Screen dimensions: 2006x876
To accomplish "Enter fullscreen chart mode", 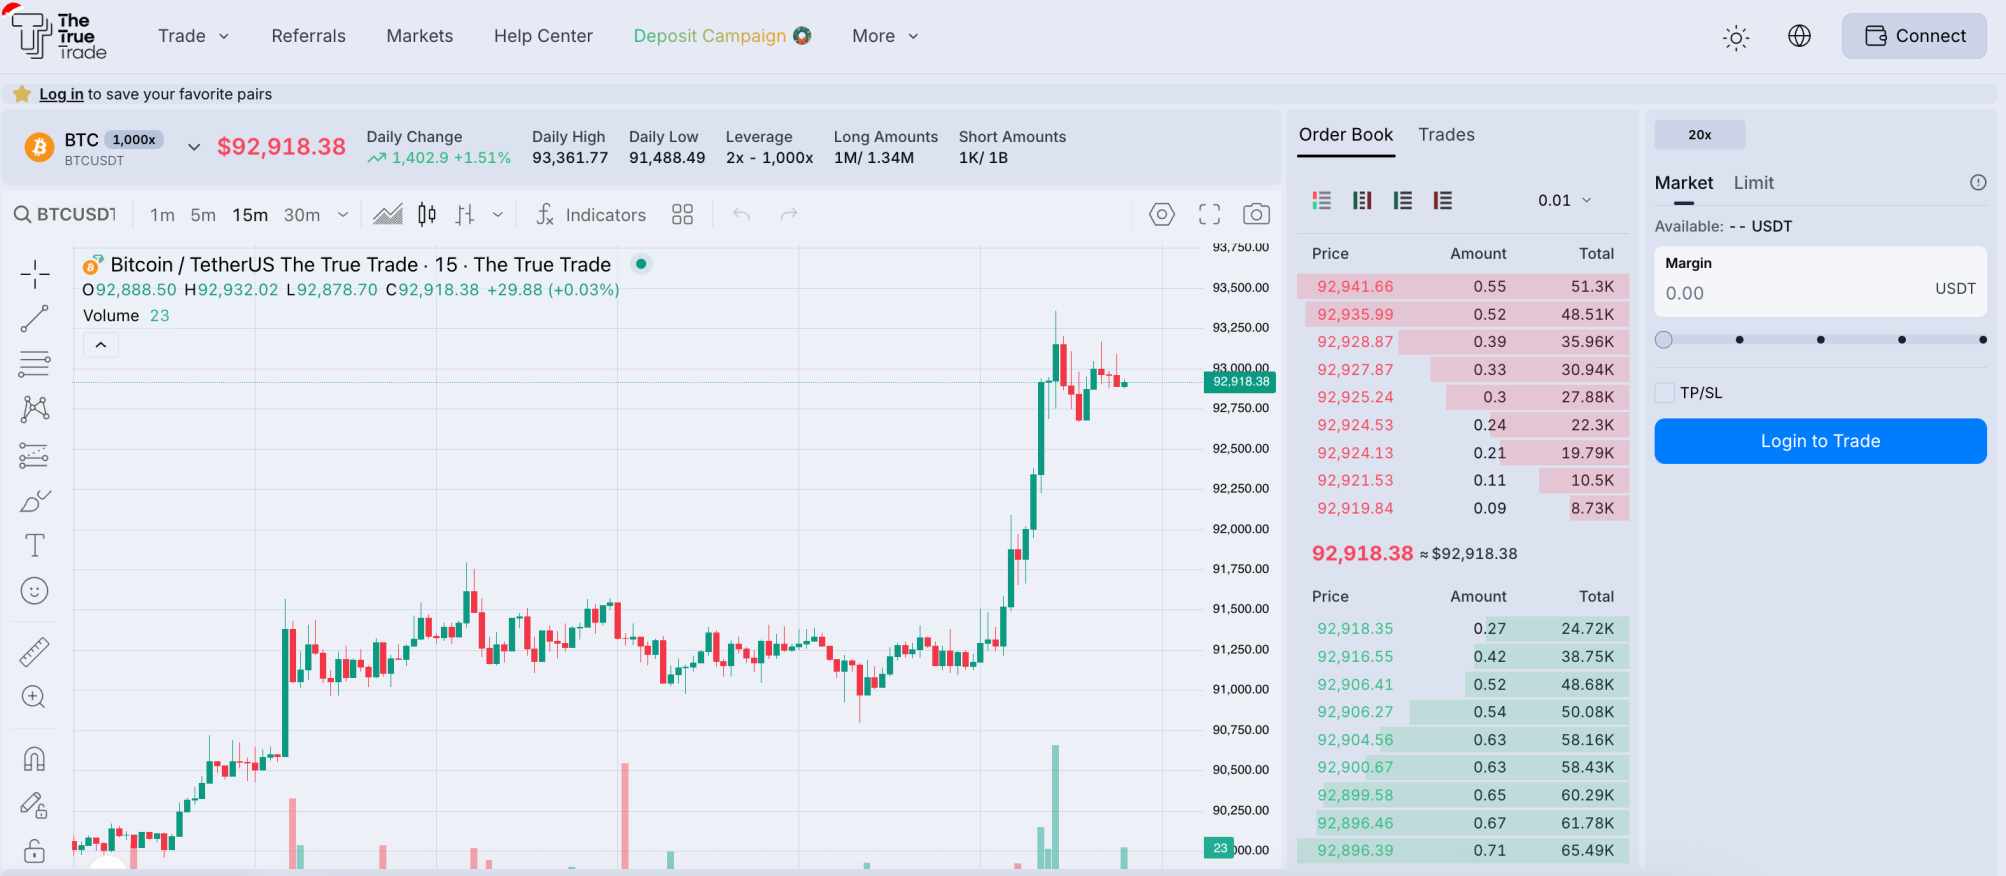I will [x=1210, y=214].
